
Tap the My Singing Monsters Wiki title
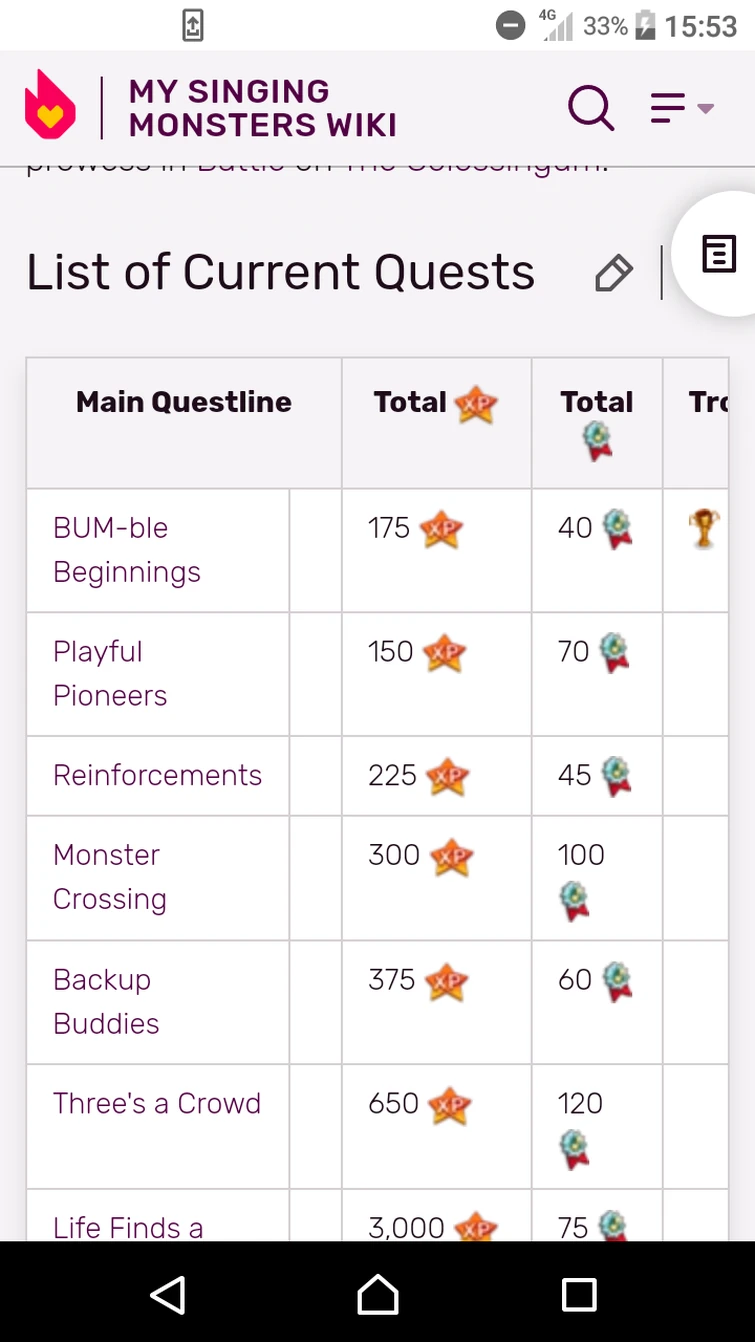(x=262, y=108)
